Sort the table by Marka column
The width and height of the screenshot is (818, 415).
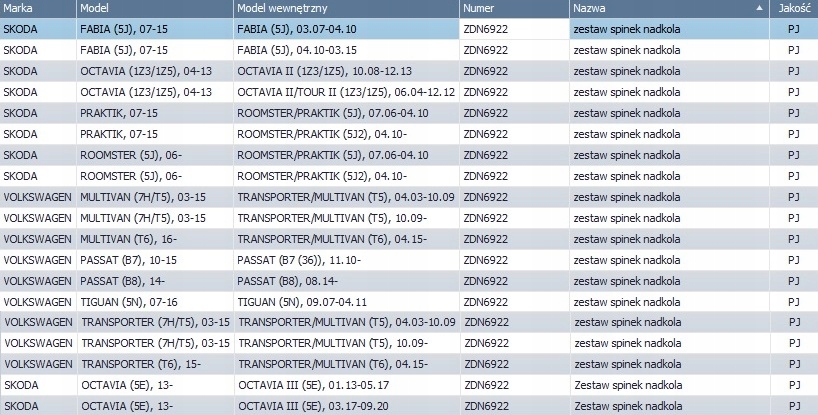pyautogui.click(x=37, y=9)
